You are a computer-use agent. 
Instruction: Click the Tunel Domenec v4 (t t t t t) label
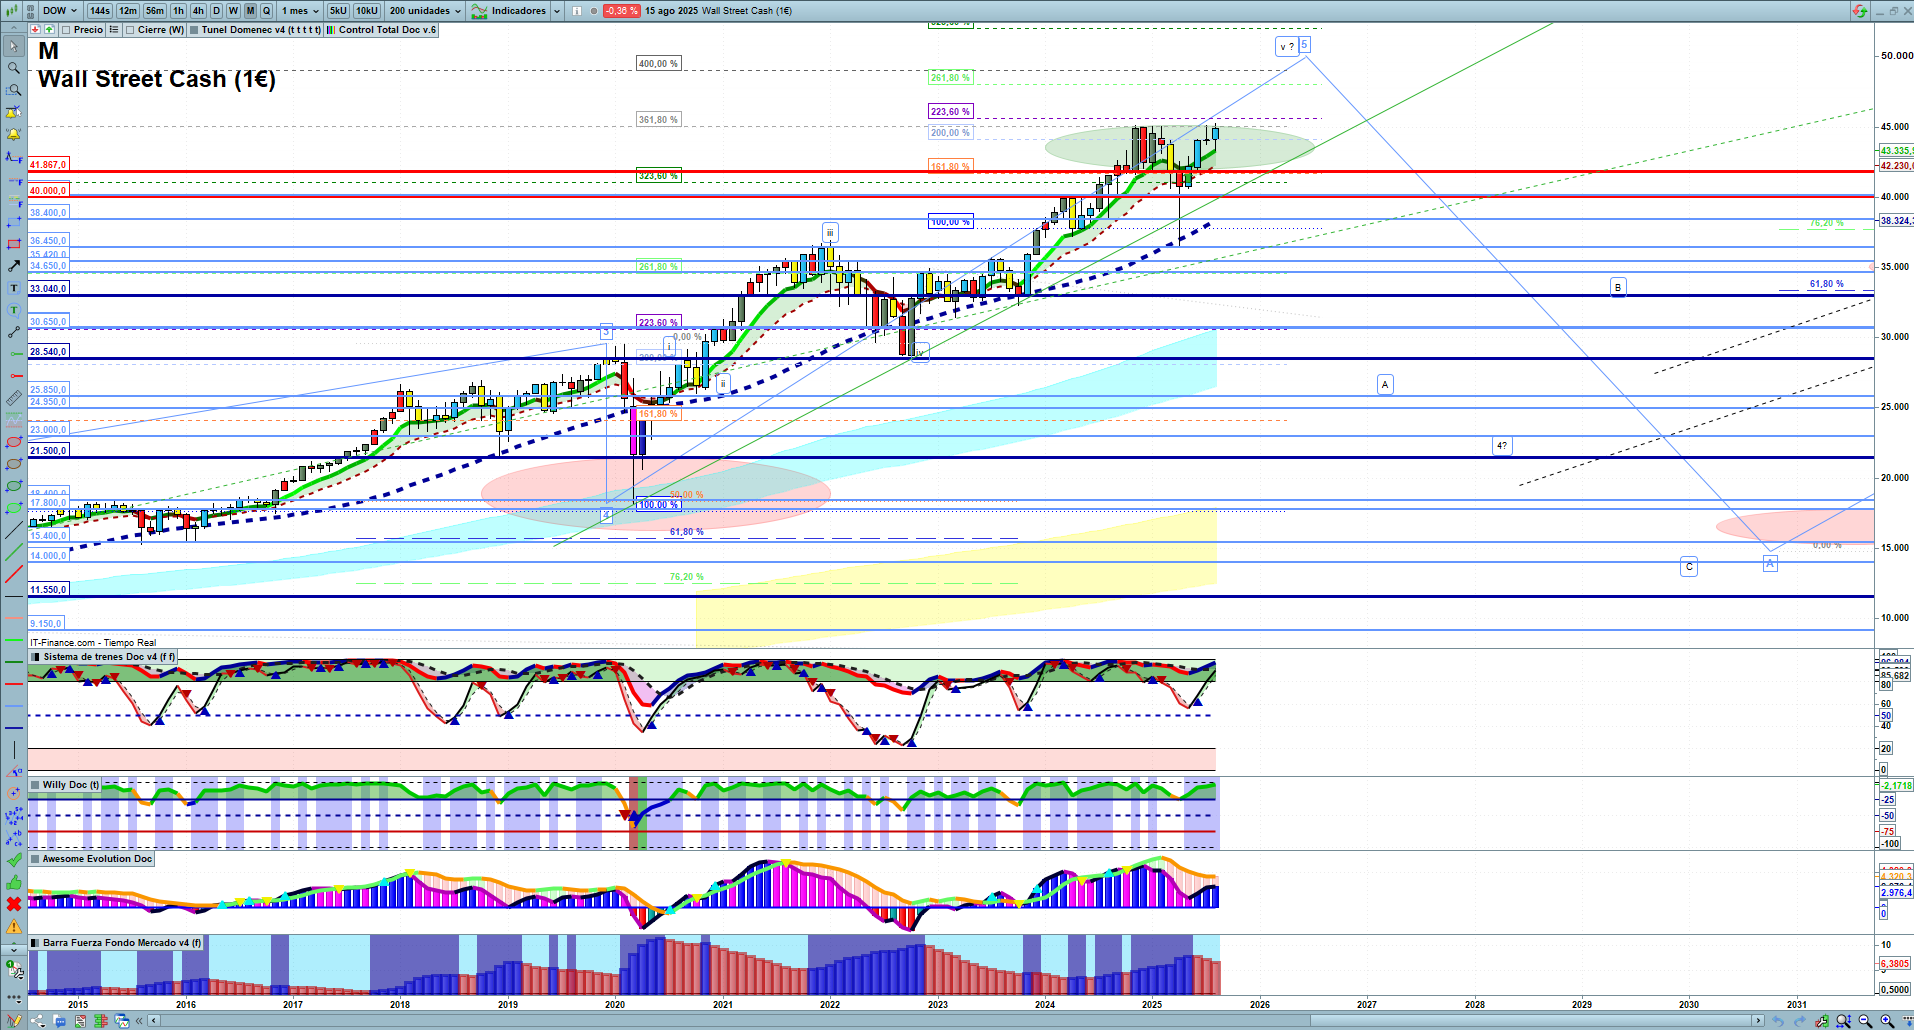[x=261, y=30]
